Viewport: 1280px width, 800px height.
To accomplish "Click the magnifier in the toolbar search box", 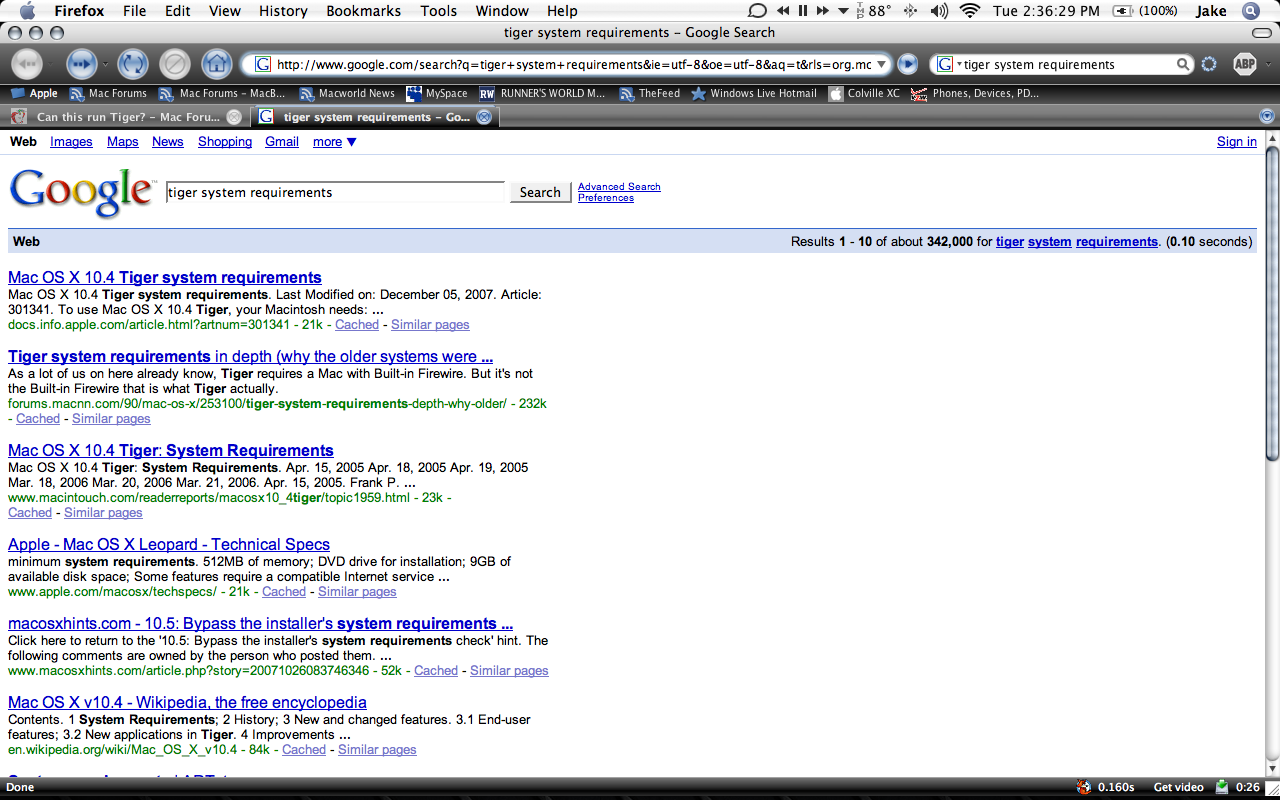I will [x=1183, y=65].
